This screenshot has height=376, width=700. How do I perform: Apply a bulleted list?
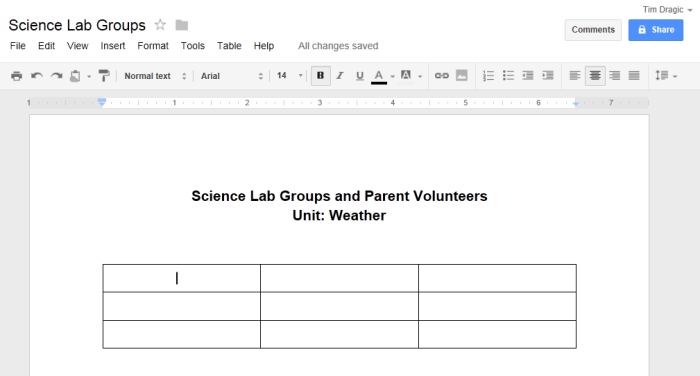point(508,75)
